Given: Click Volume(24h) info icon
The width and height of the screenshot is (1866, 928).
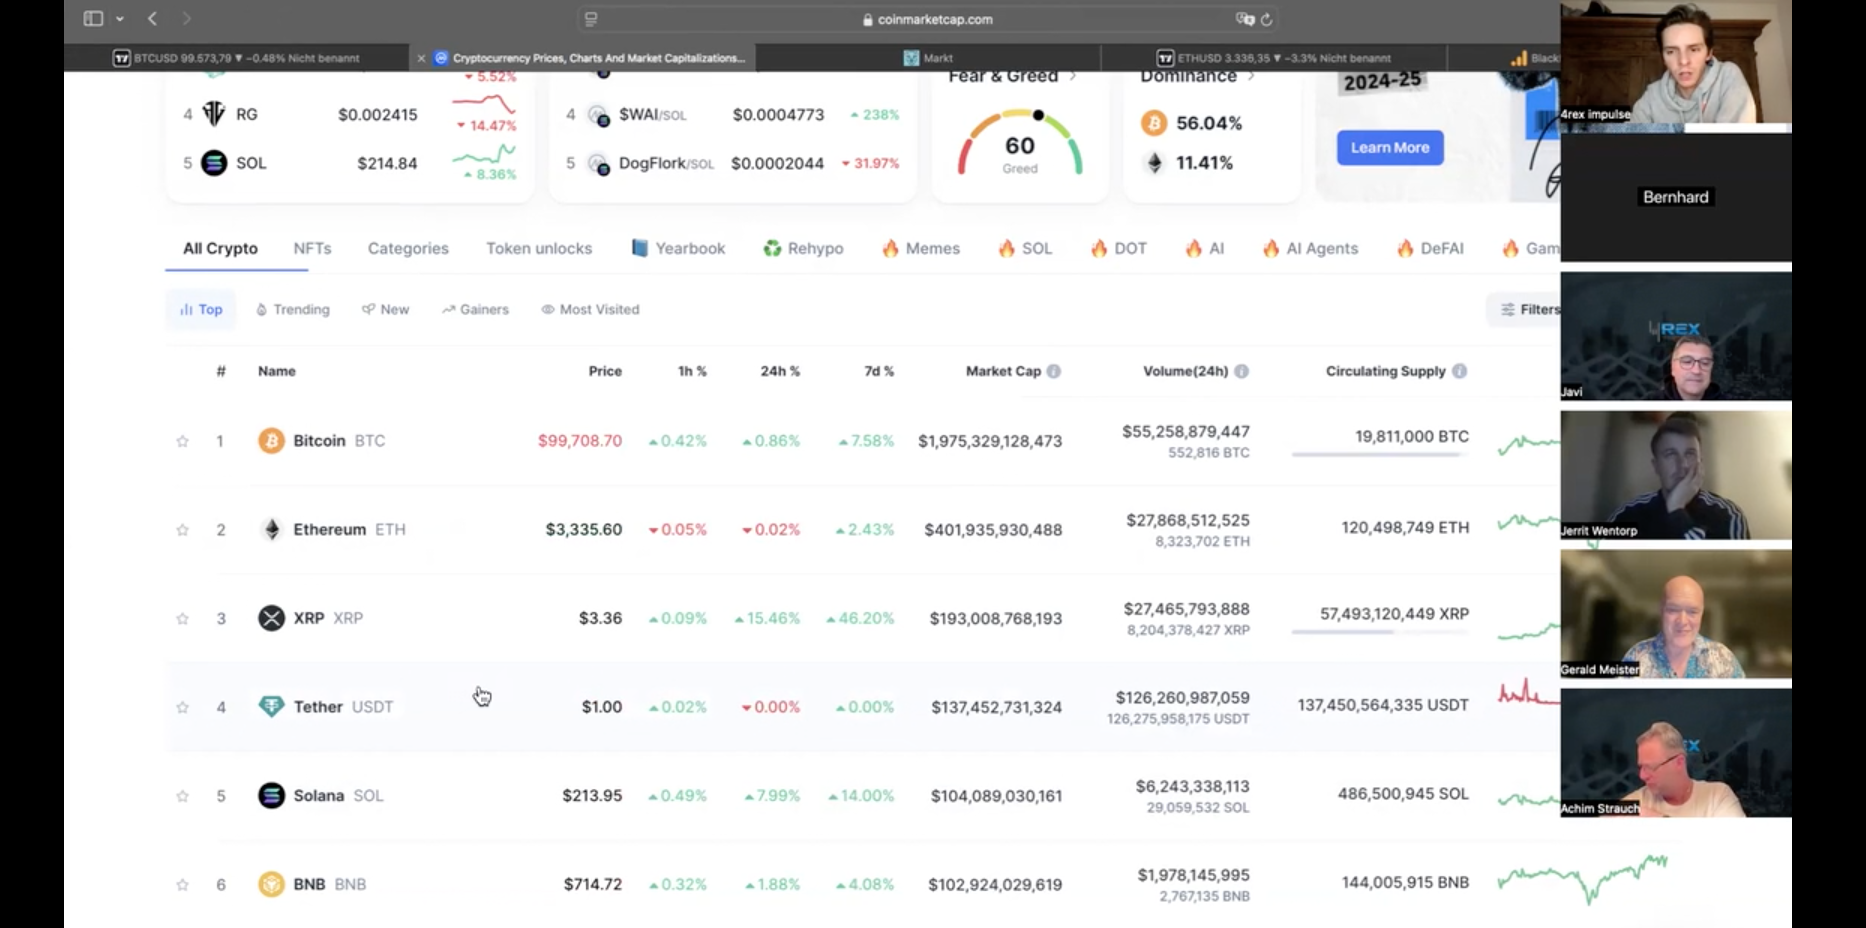Looking at the screenshot, I should coord(1241,371).
